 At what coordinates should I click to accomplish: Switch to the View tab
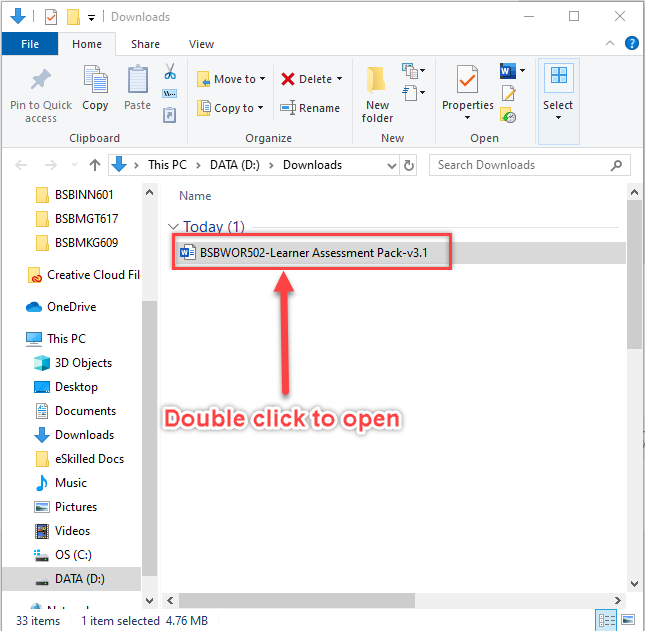201,44
